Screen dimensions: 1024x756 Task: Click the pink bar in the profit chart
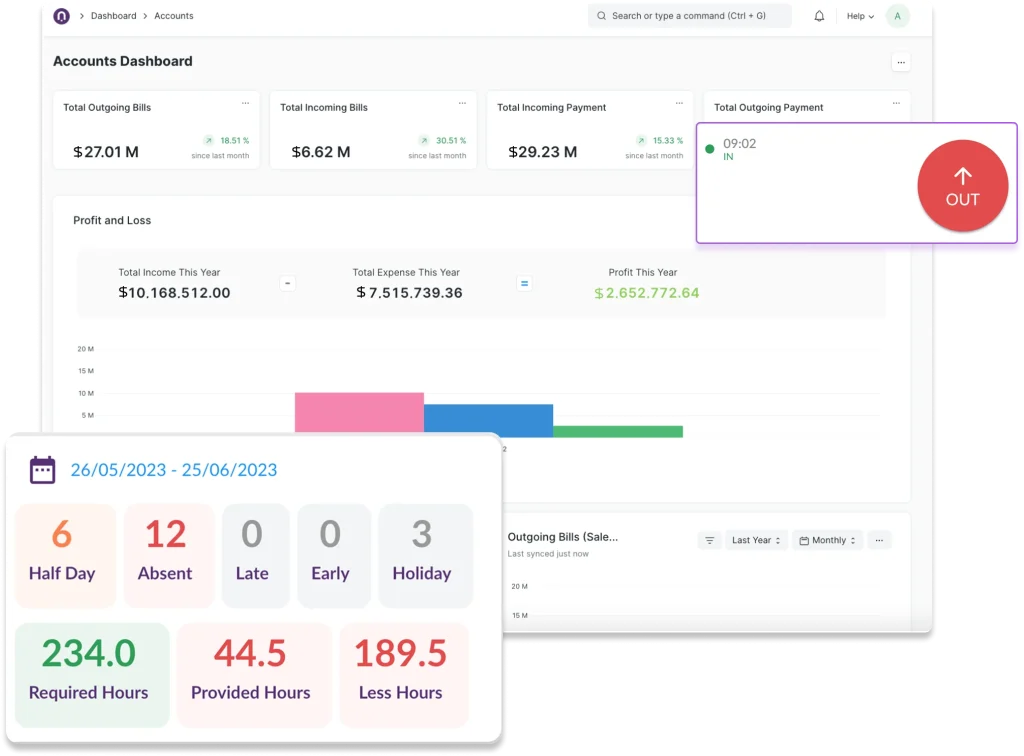click(x=359, y=412)
